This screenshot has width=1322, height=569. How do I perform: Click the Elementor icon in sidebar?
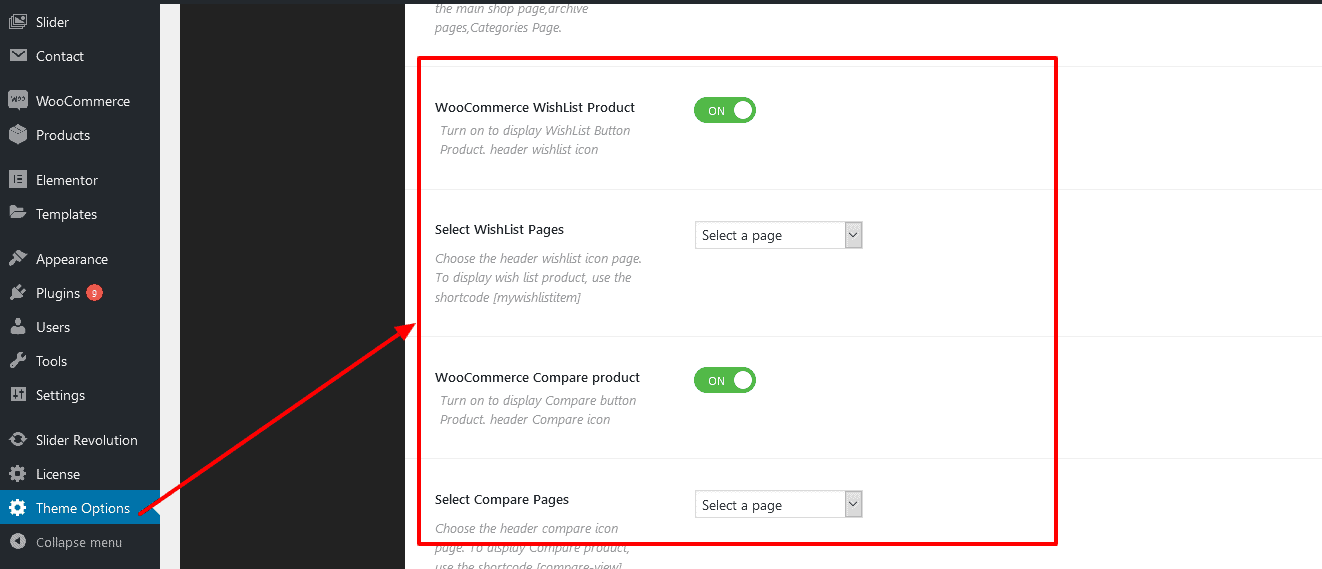[17, 180]
